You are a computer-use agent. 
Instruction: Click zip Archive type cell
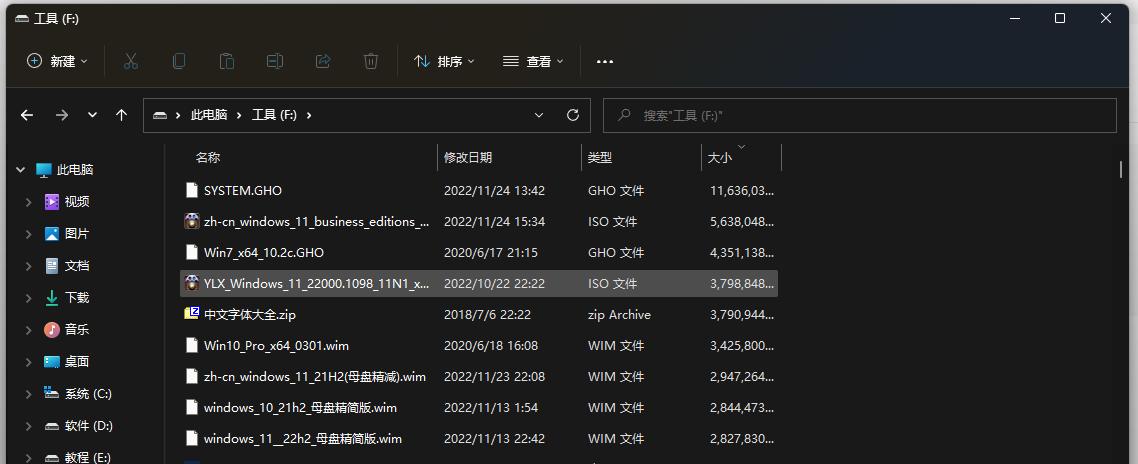619,314
